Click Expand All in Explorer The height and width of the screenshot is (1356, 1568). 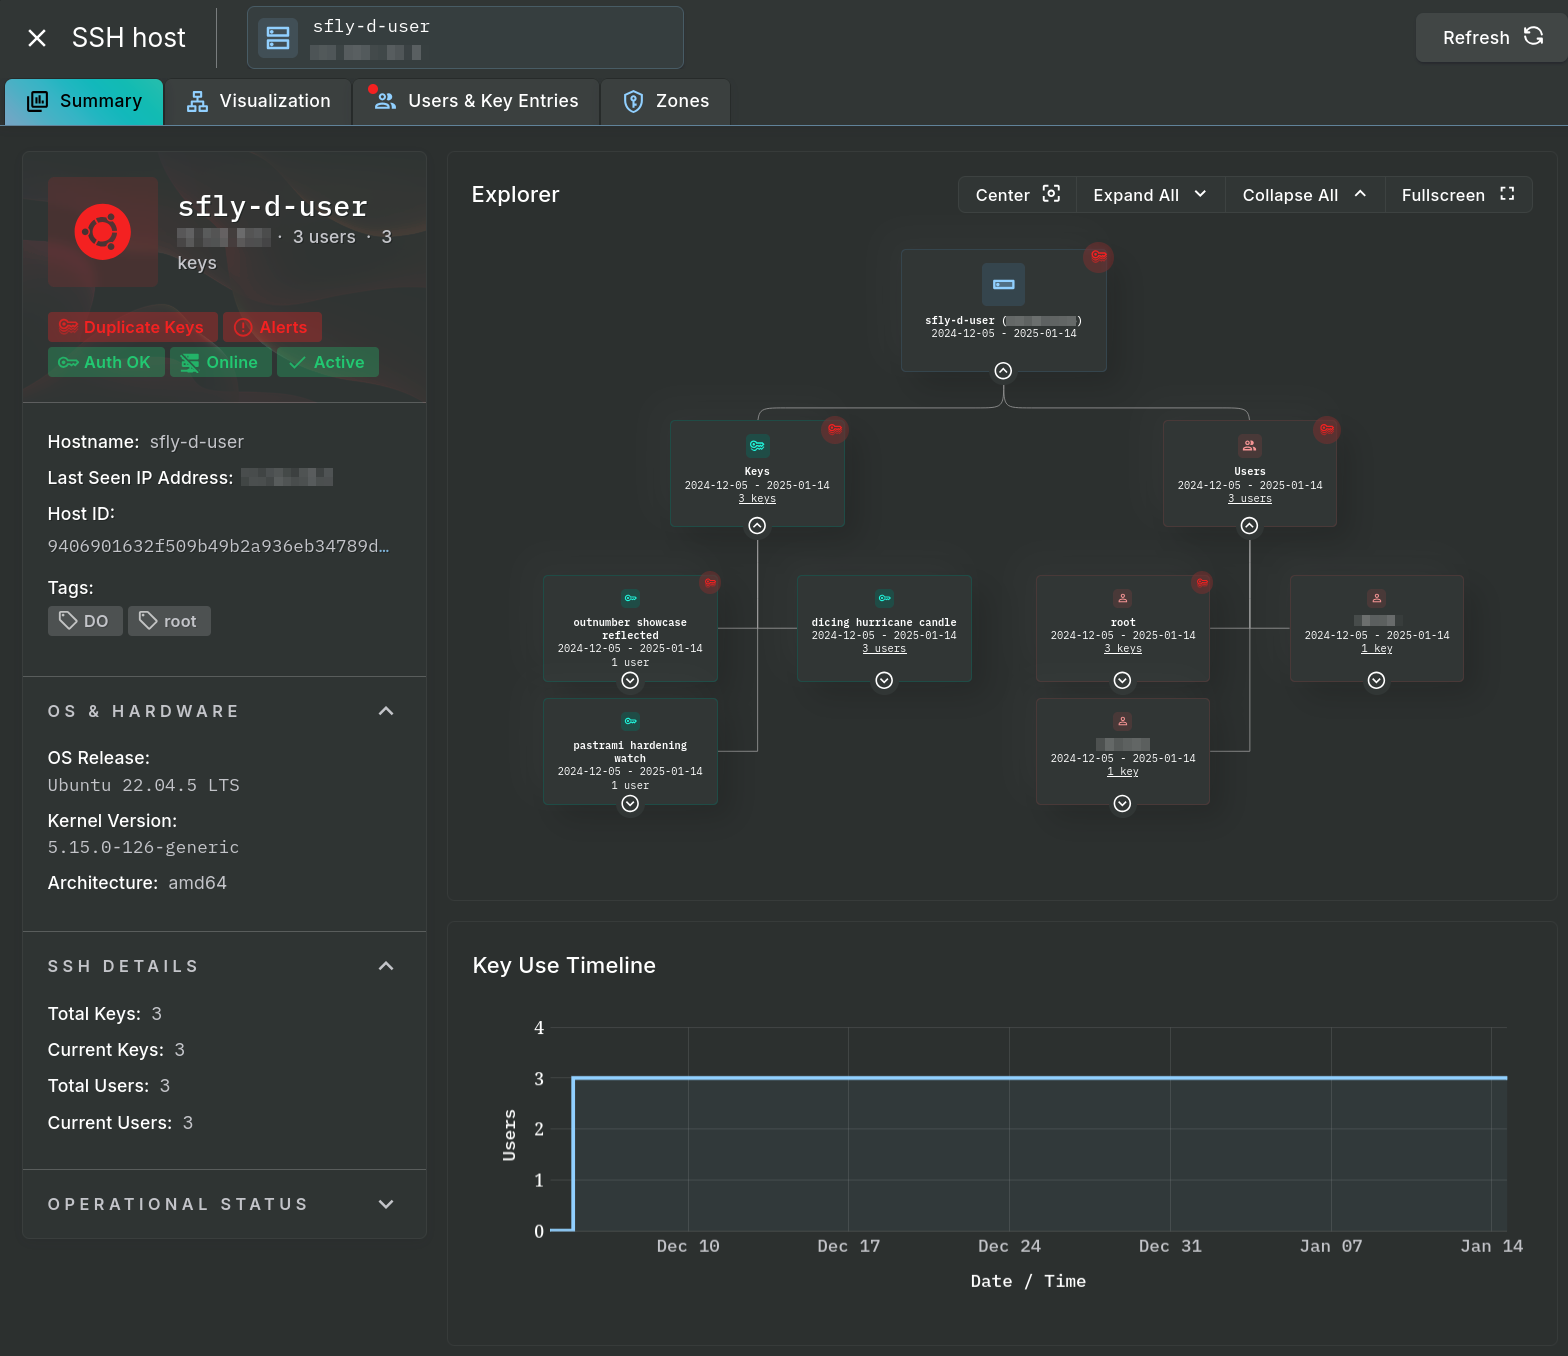coord(1151,195)
